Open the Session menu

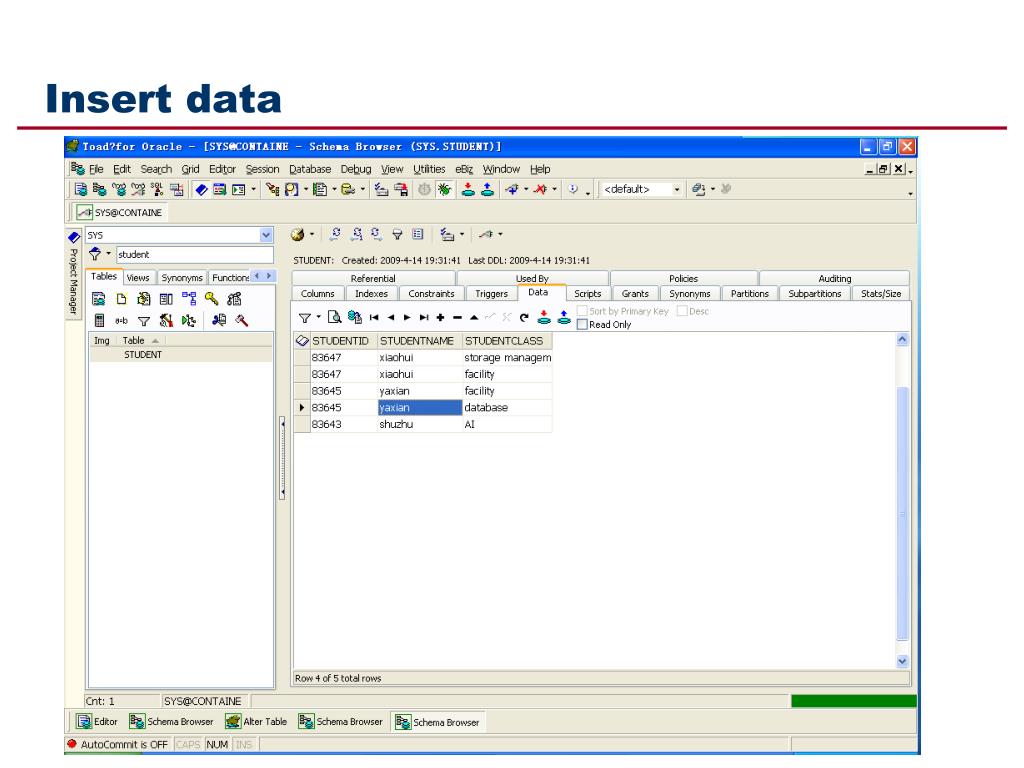click(263, 169)
